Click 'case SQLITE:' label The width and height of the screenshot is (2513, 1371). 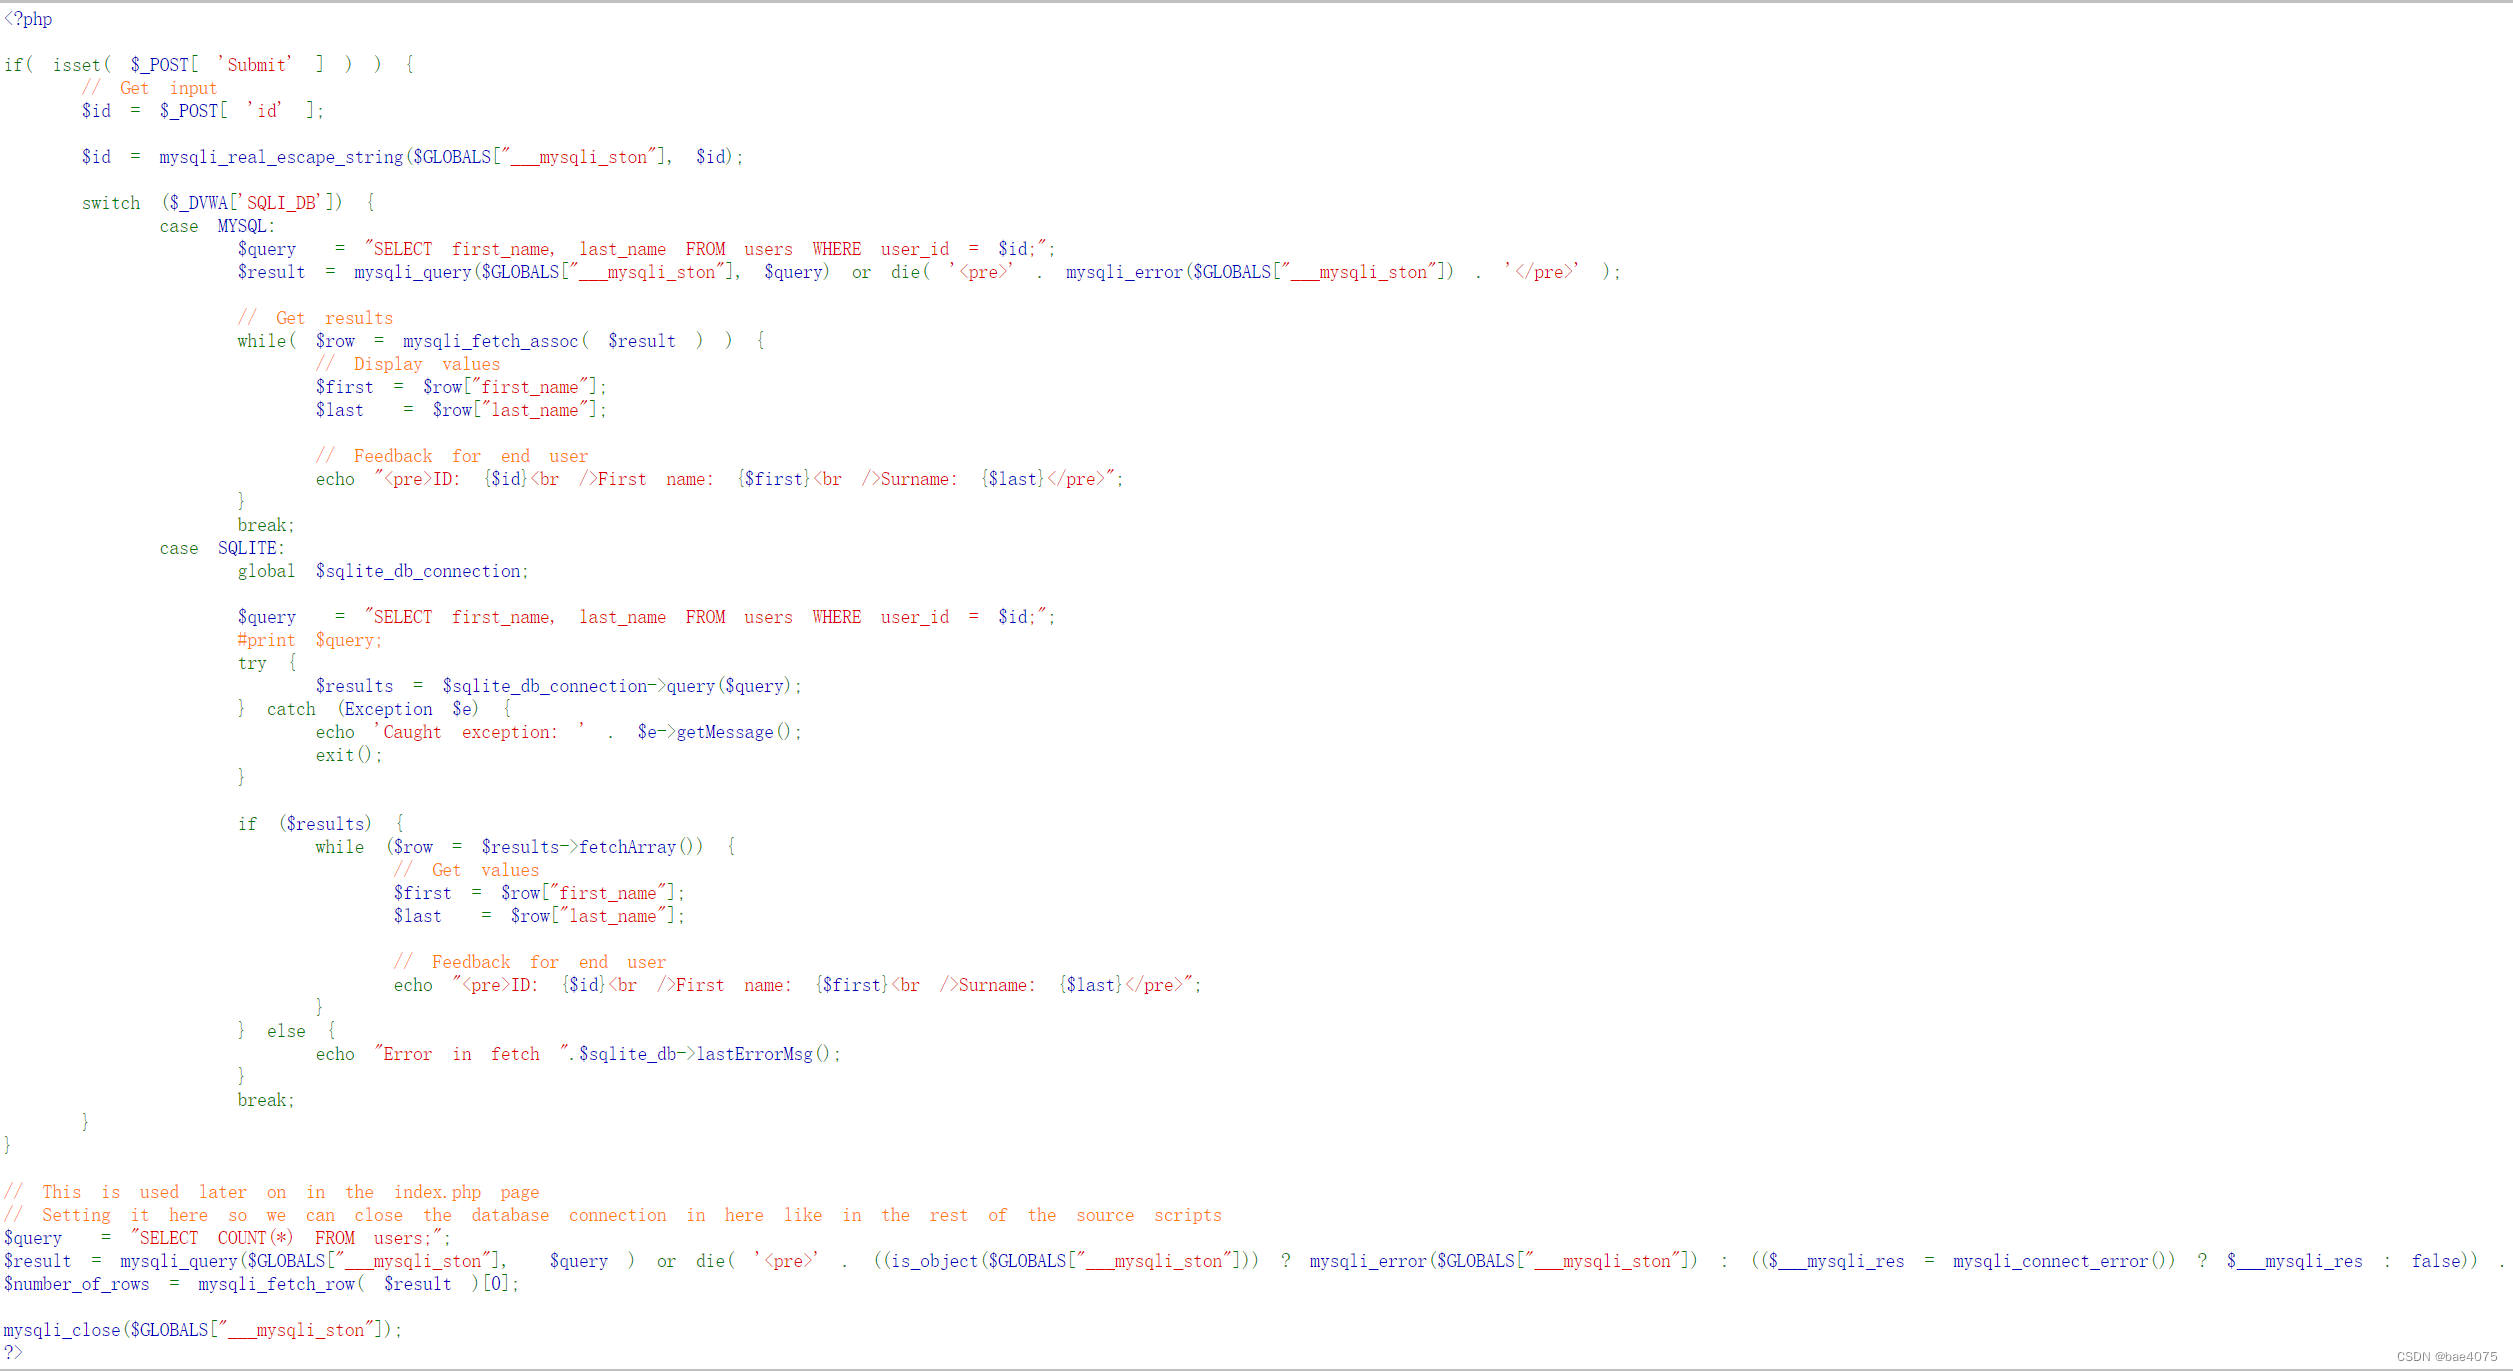point(221,548)
